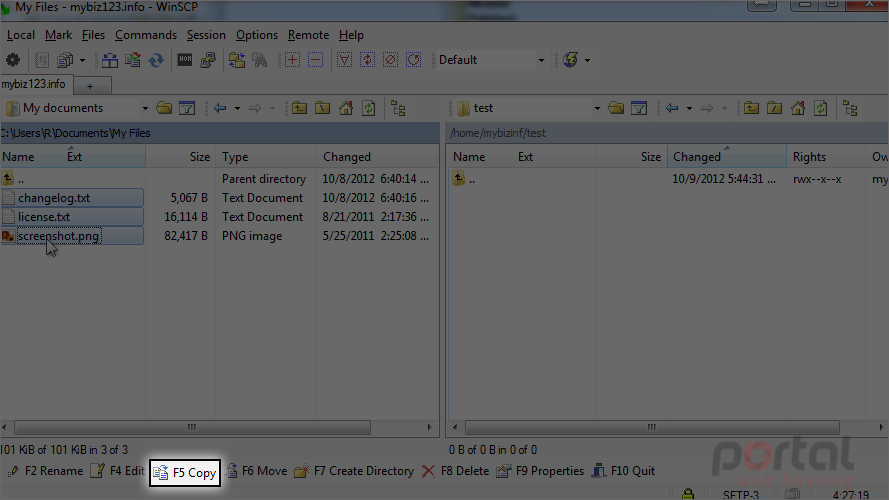This screenshot has height=500, width=889.
Task: Click the Synchronize toolbar icon
Action: [133, 60]
